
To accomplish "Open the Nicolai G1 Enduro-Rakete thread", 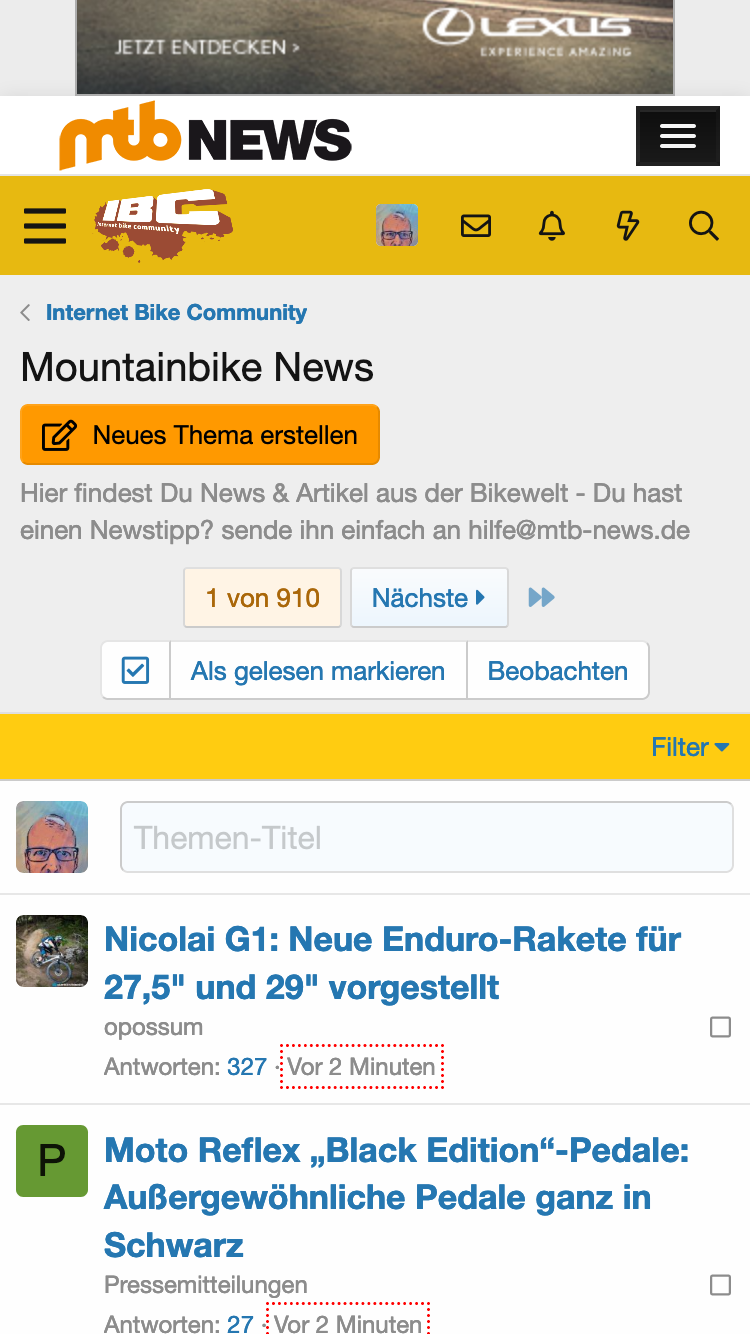I will point(393,963).
